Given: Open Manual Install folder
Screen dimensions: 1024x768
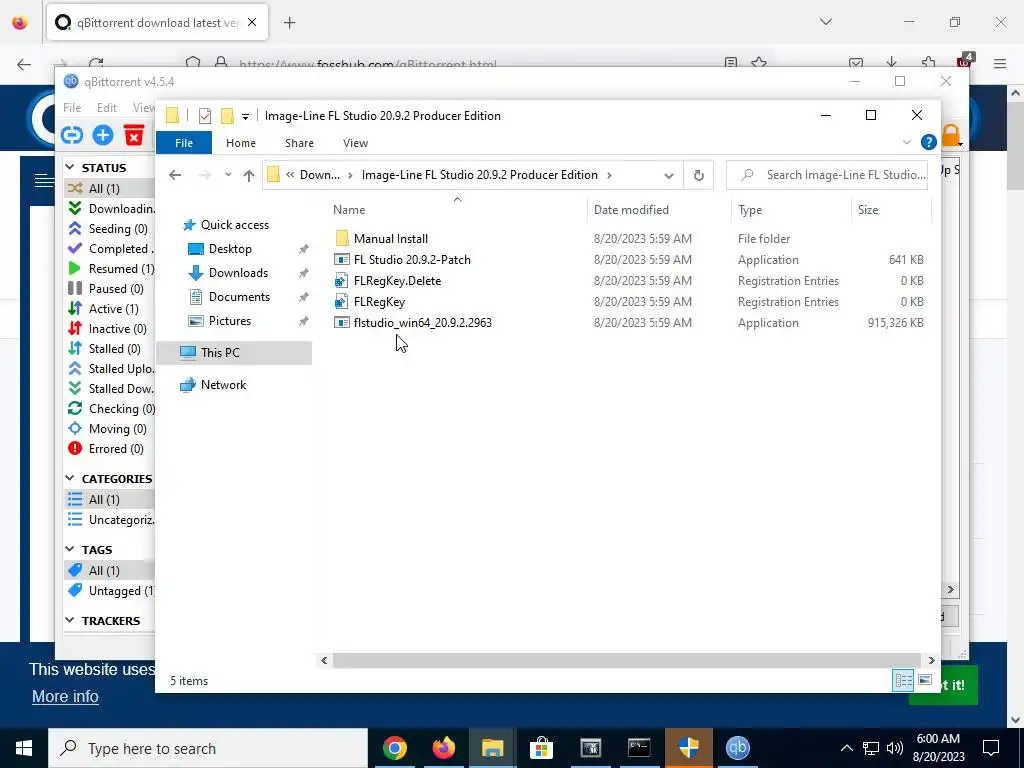Looking at the screenshot, I should point(391,238).
